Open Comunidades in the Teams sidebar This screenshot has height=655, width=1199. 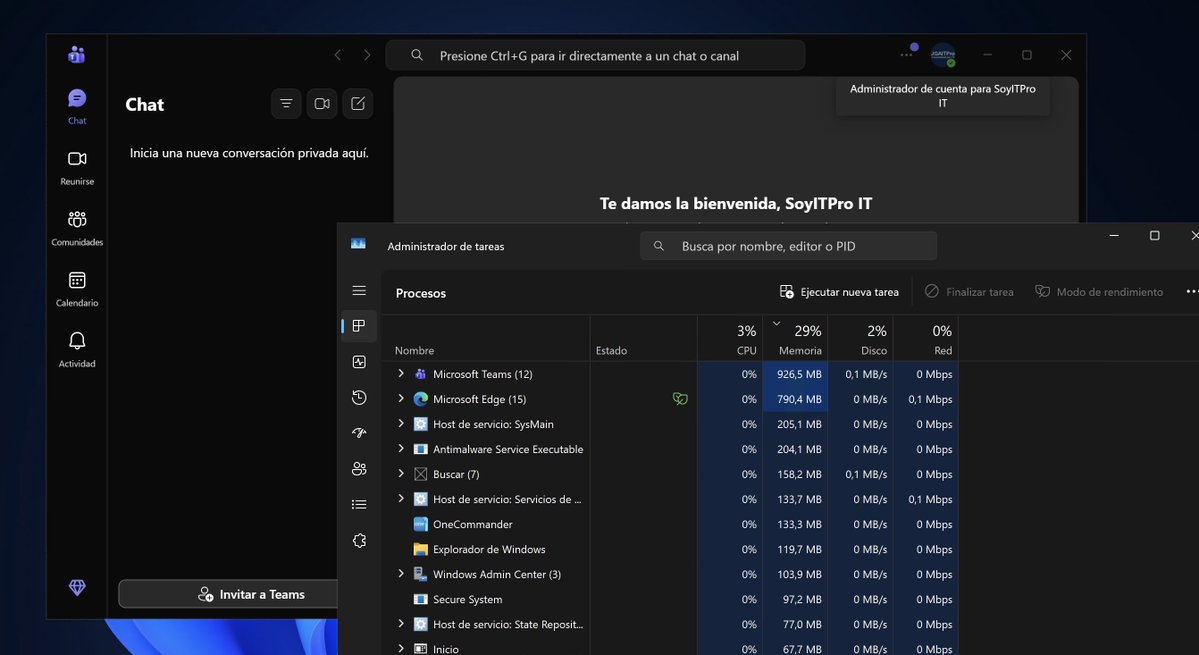click(x=77, y=228)
